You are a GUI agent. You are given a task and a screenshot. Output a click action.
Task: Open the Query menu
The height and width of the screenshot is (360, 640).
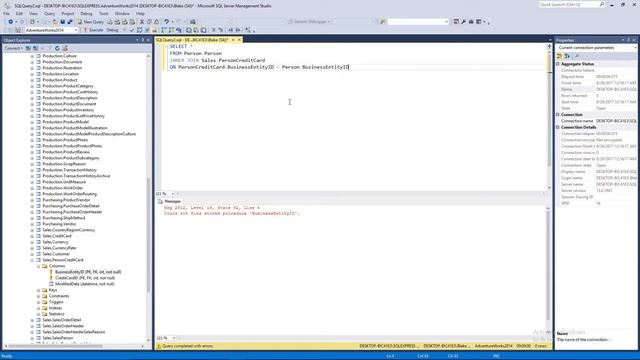(x=49, y=13)
